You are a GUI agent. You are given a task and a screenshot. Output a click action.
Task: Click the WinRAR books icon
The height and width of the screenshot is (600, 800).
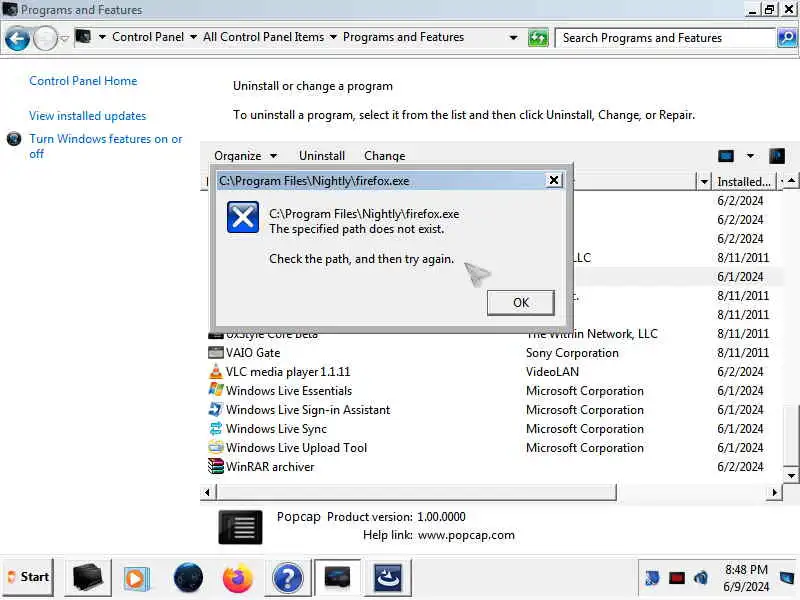216,466
